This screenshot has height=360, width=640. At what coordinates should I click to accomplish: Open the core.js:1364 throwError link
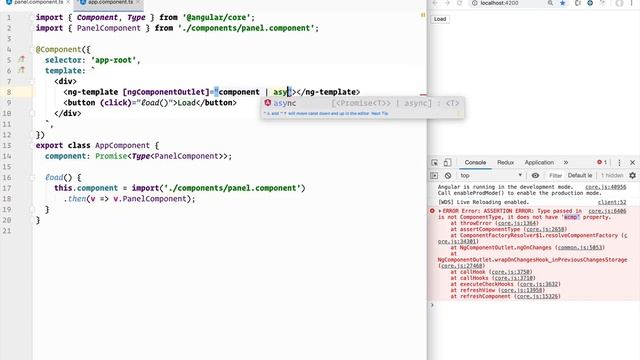[516, 223]
